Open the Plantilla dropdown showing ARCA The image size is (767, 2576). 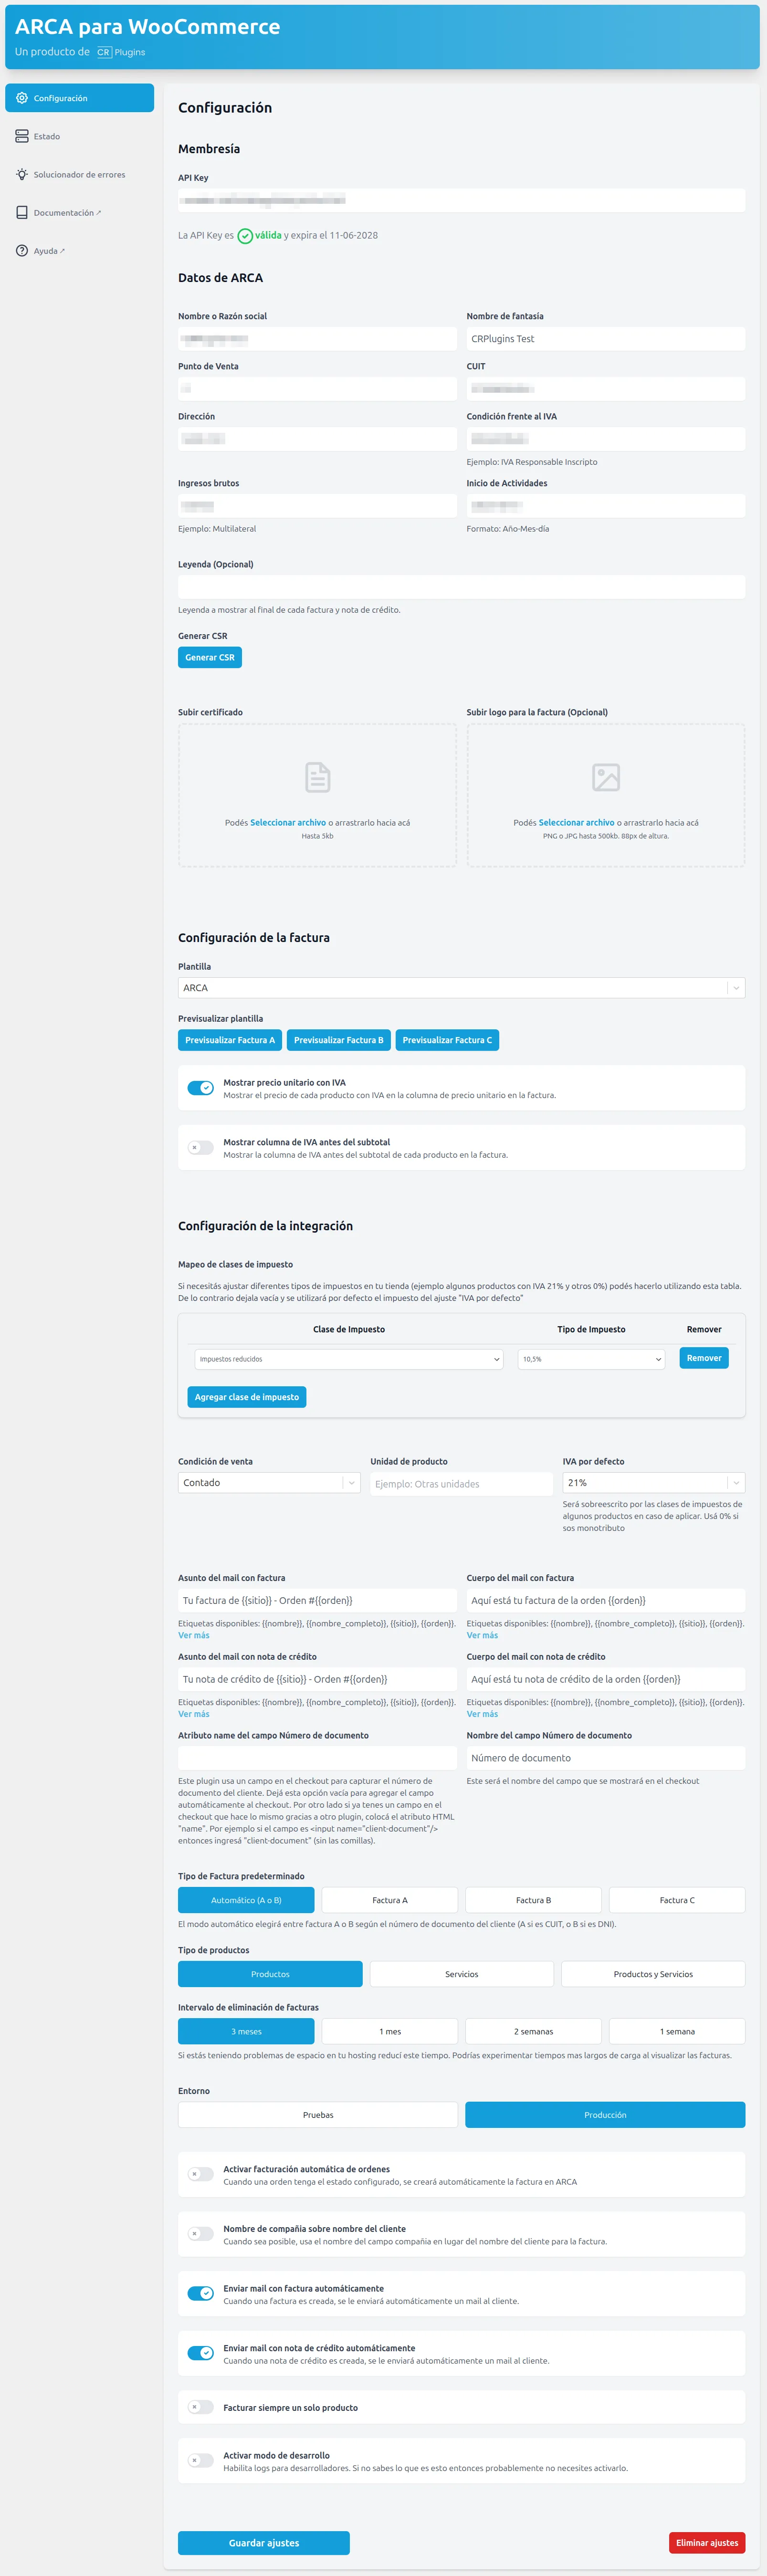pos(461,987)
